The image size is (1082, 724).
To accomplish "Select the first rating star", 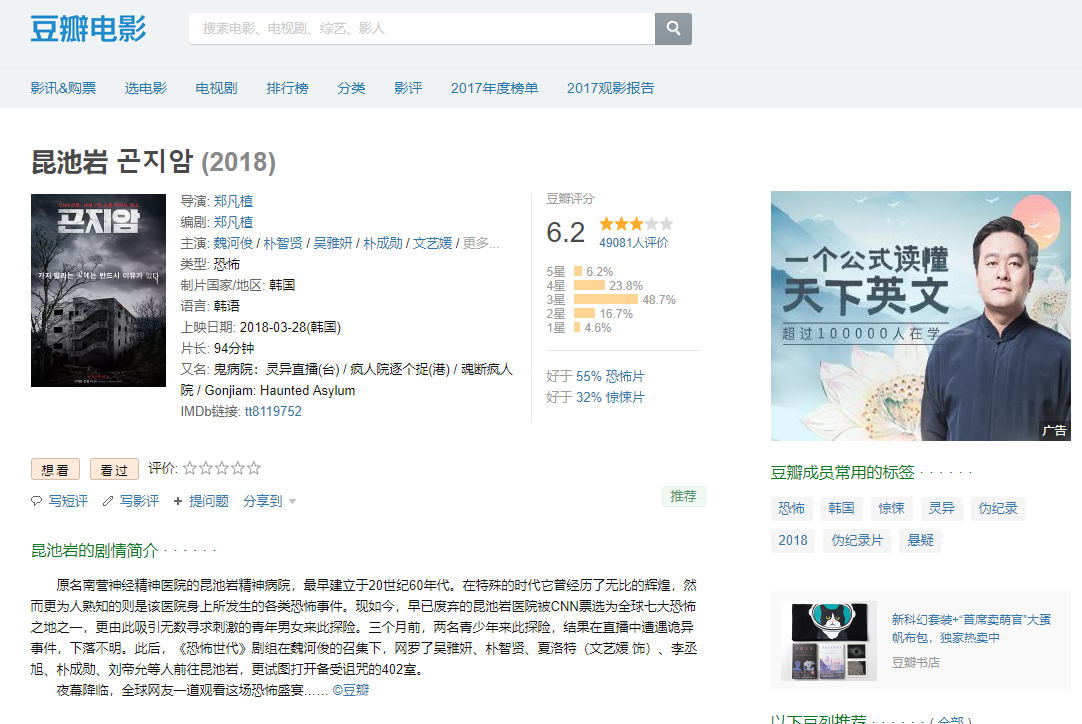I will [190, 468].
